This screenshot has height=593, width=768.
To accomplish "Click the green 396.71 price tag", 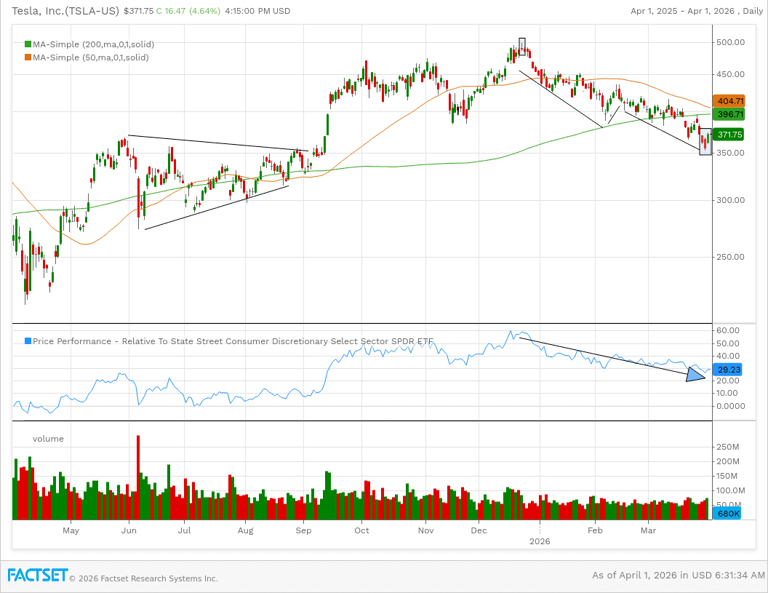I will coord(729,115).
